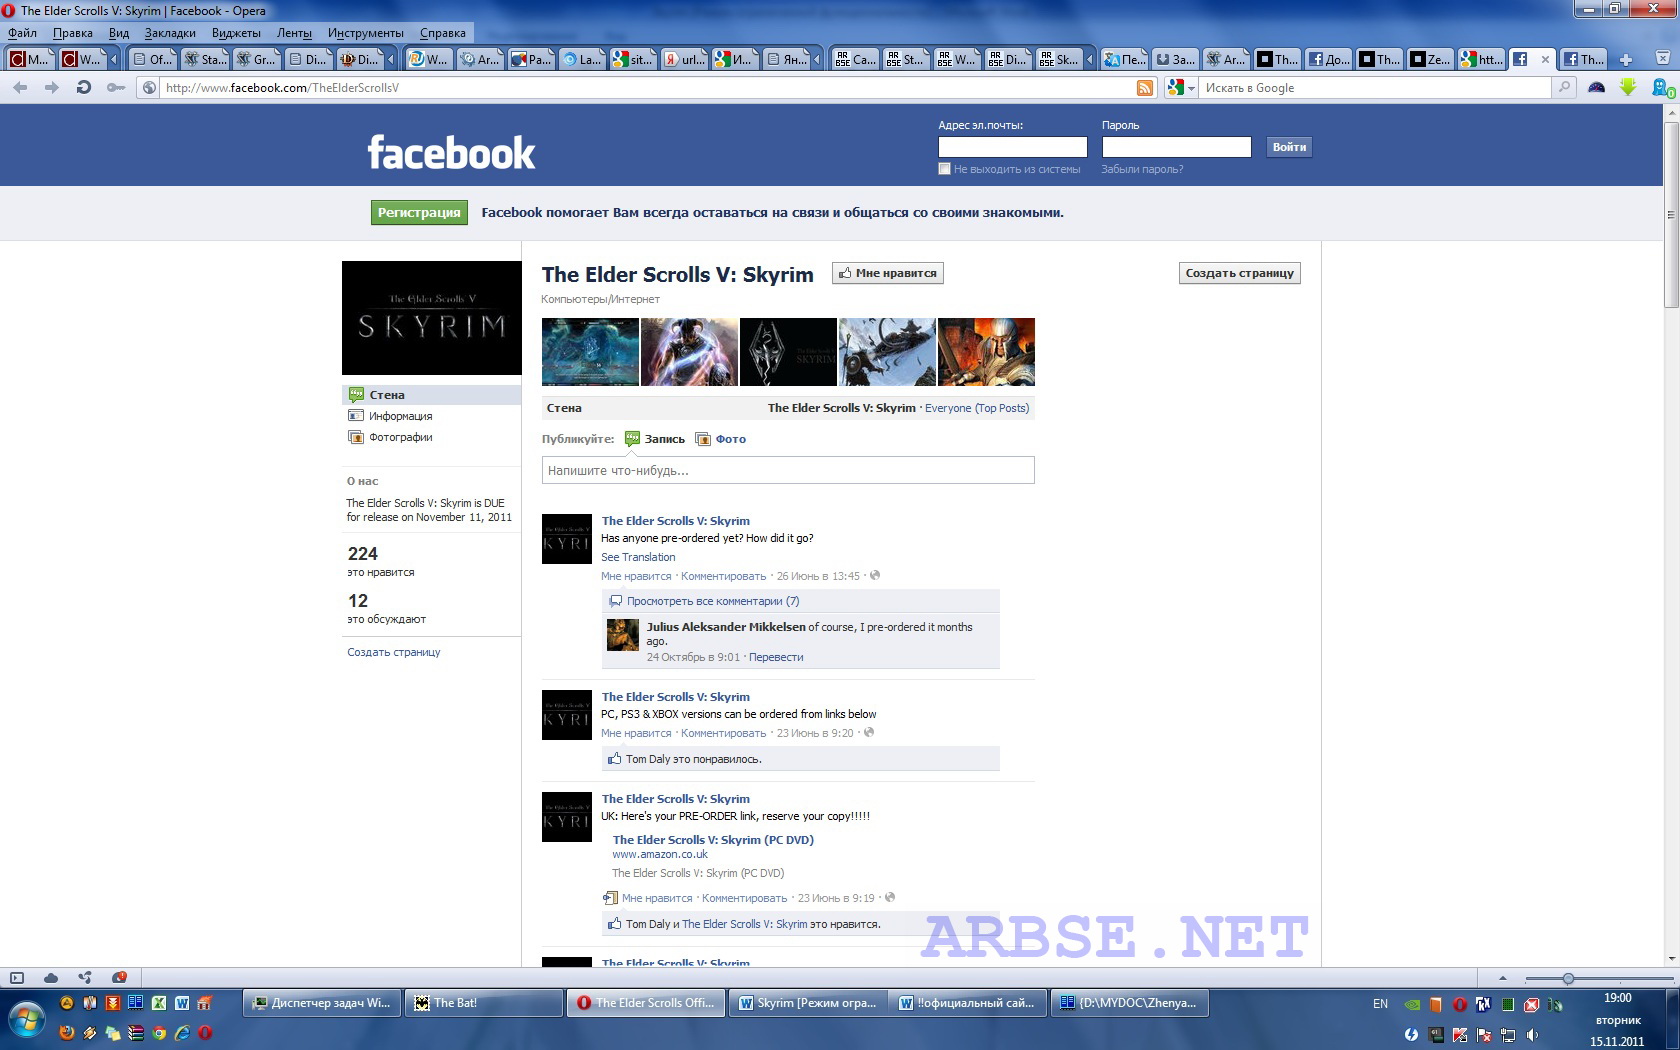Expand comments 'Просмотреть все комментарии (7)'
Image resolution: width=1680 pixels, height=1050 pixels.
point(712,601)
